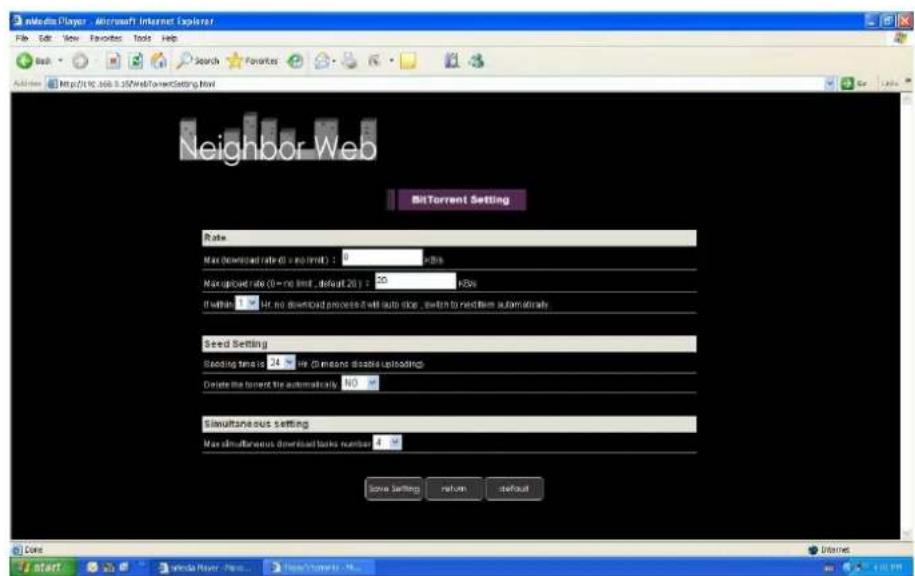The image size is (915, 576).
Task: Open the Help menu
Action: coord(169,38)
